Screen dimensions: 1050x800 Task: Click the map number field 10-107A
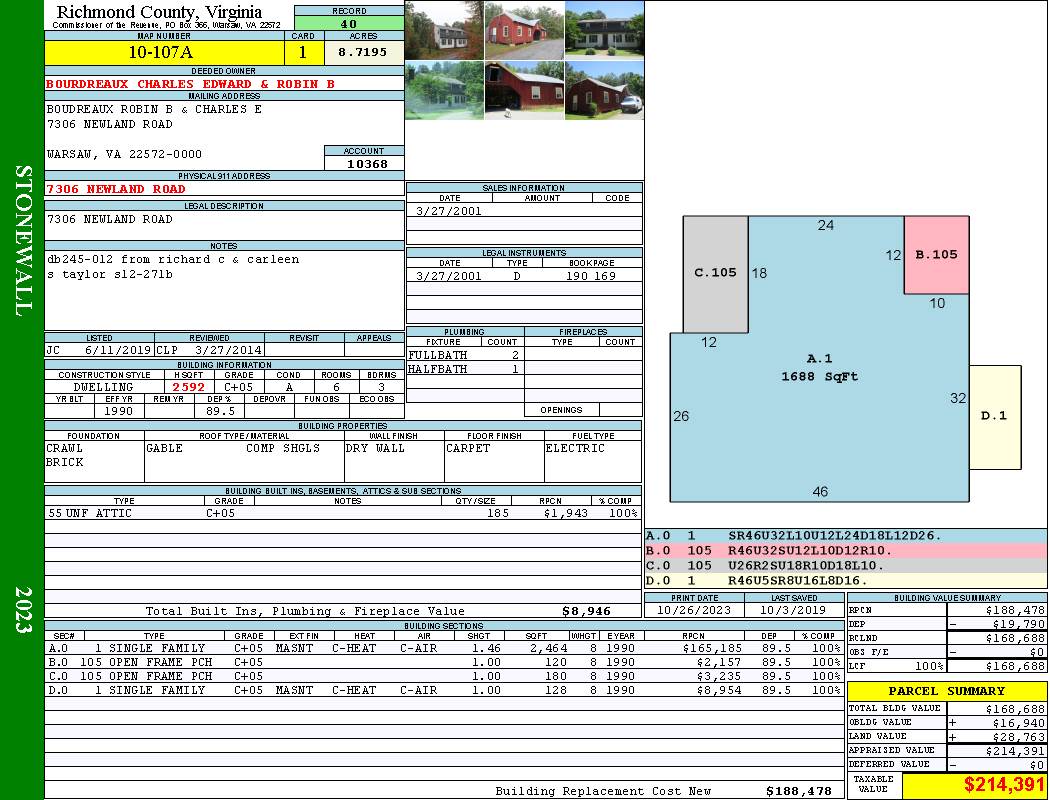pos(164,52)
